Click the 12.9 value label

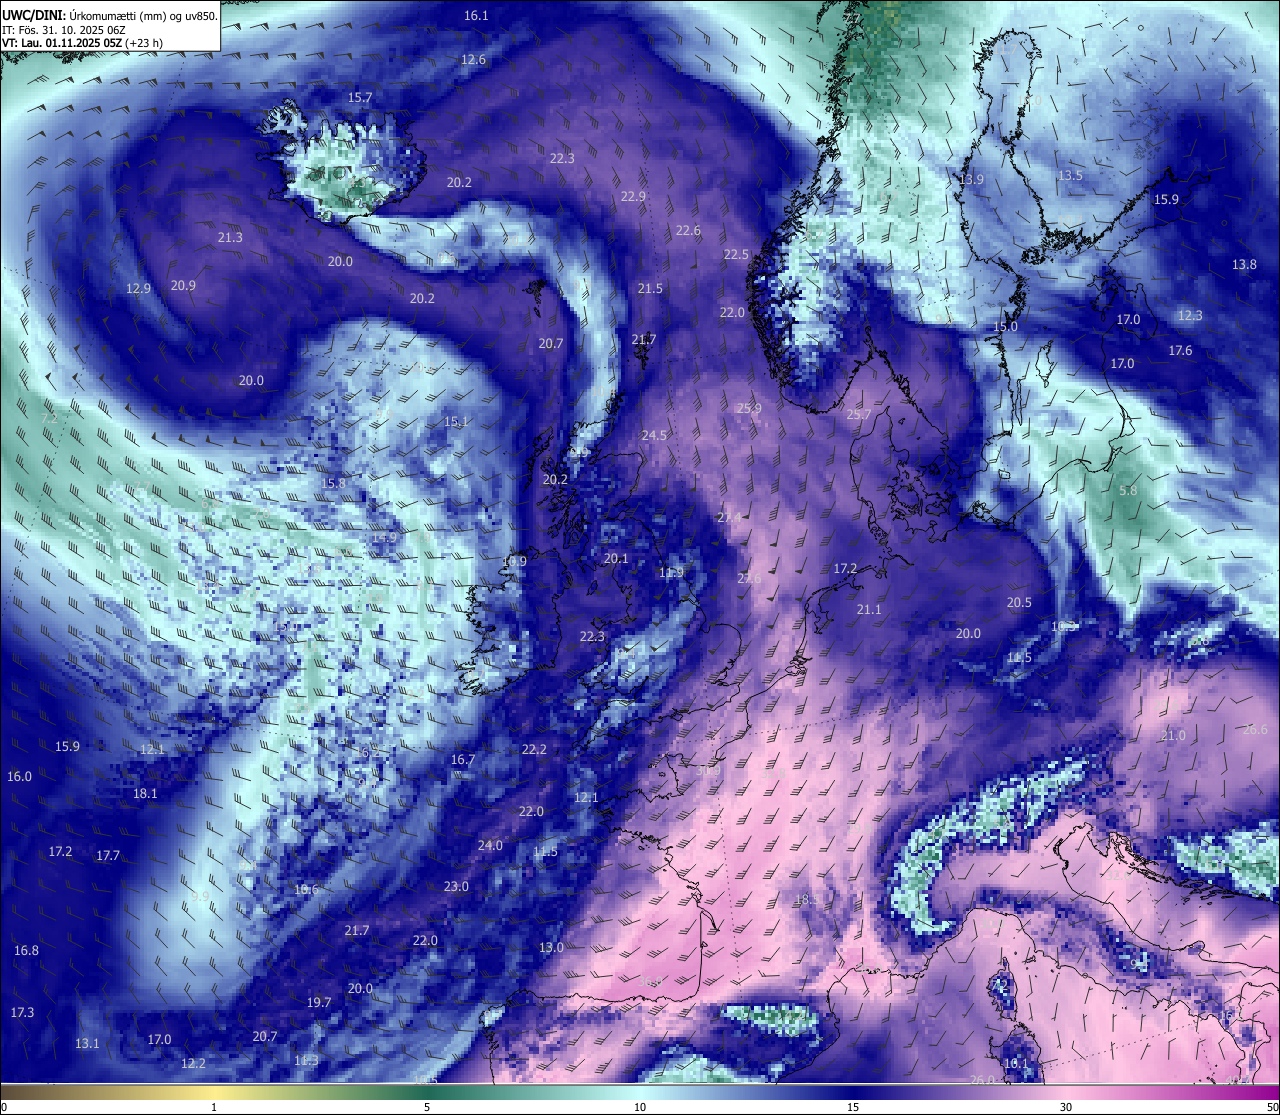click(138, 289)
